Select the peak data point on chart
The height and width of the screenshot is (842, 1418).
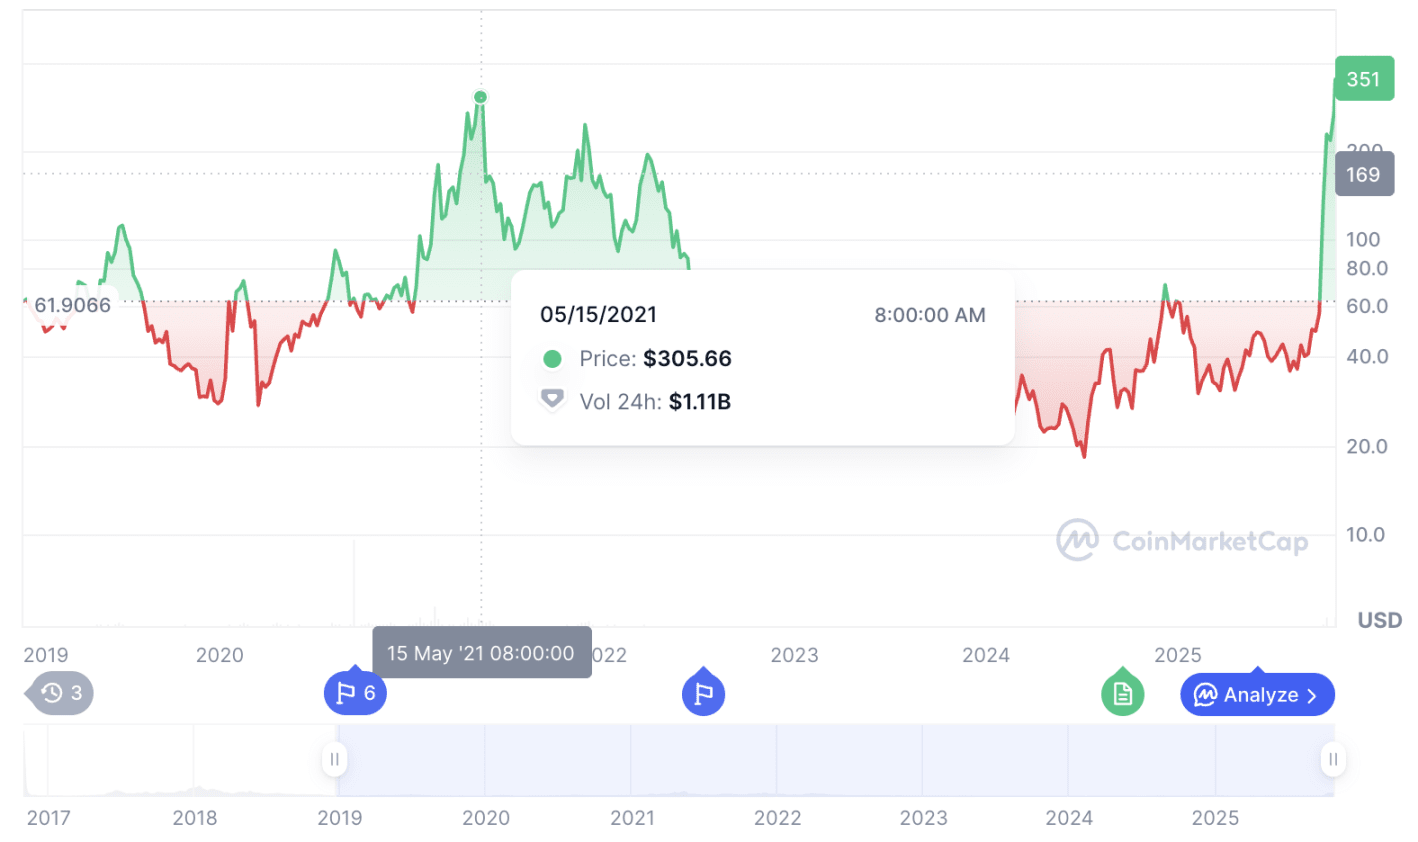point(481,97)
